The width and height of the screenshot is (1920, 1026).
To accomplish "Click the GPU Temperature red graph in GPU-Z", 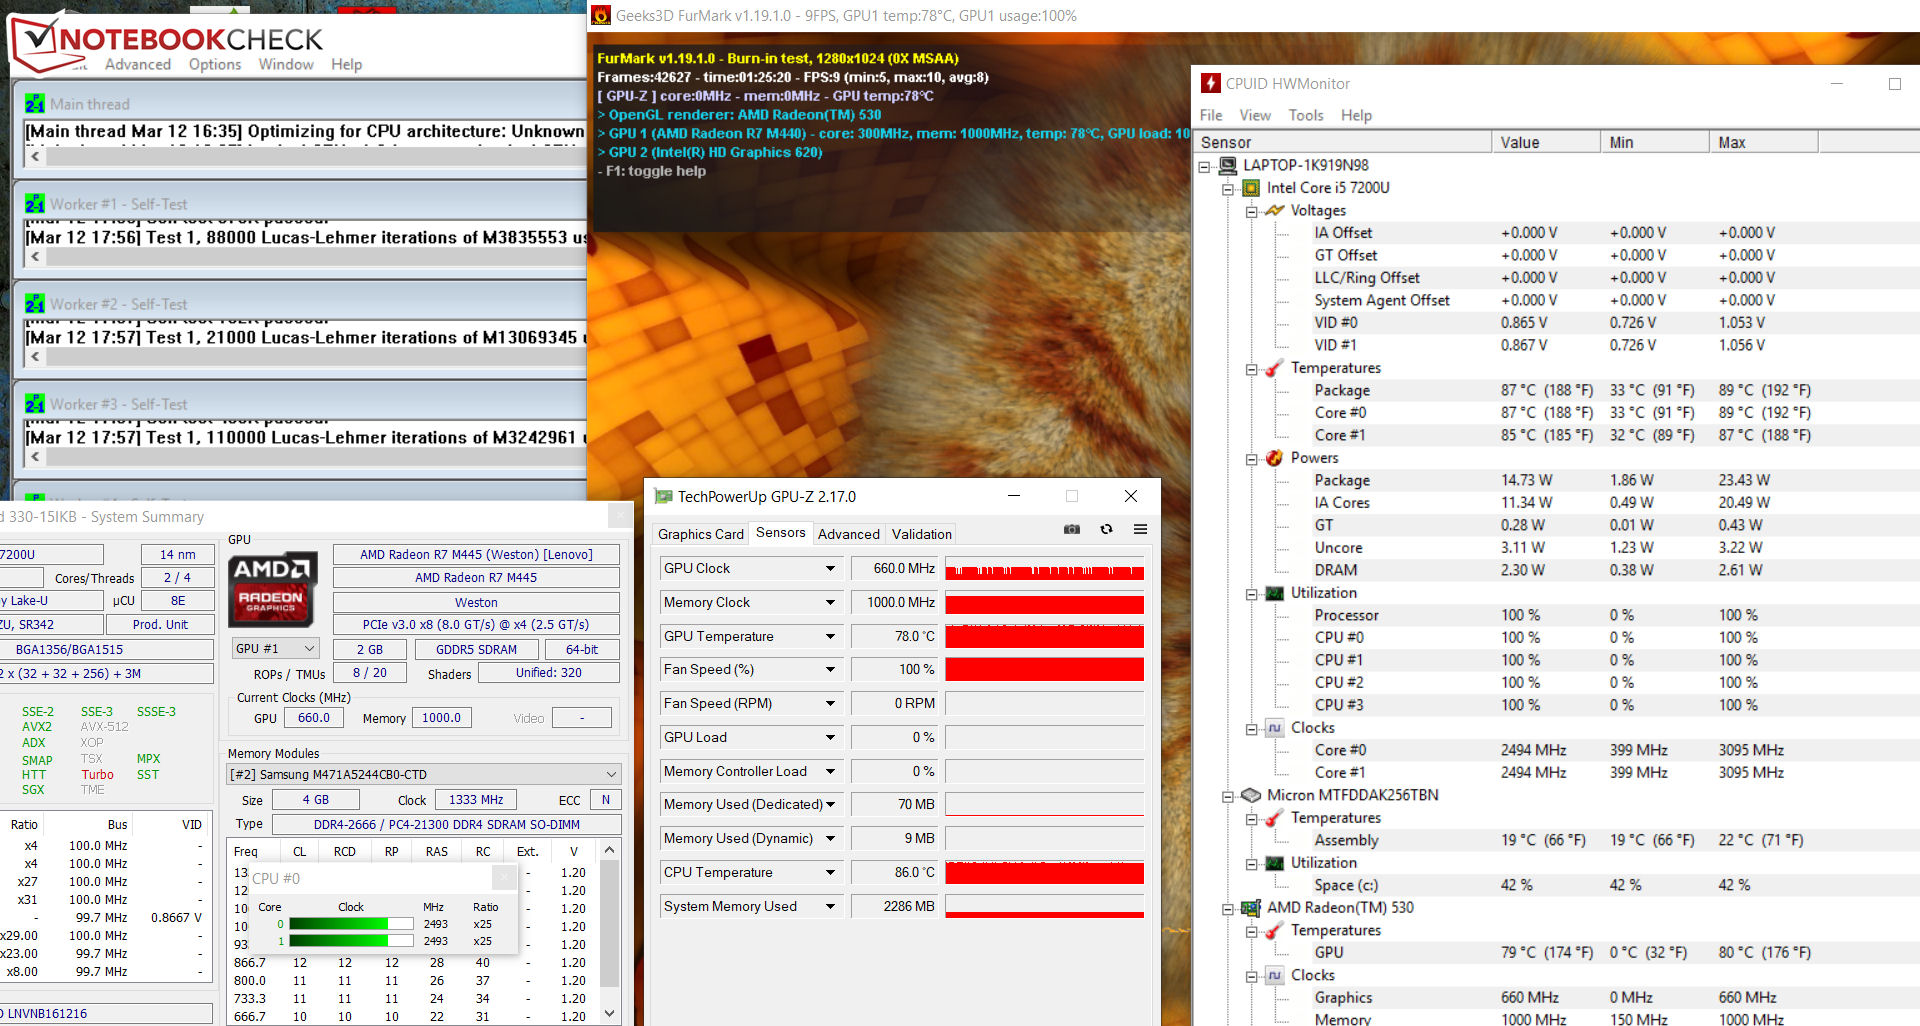I will [x=1044, y=636].
